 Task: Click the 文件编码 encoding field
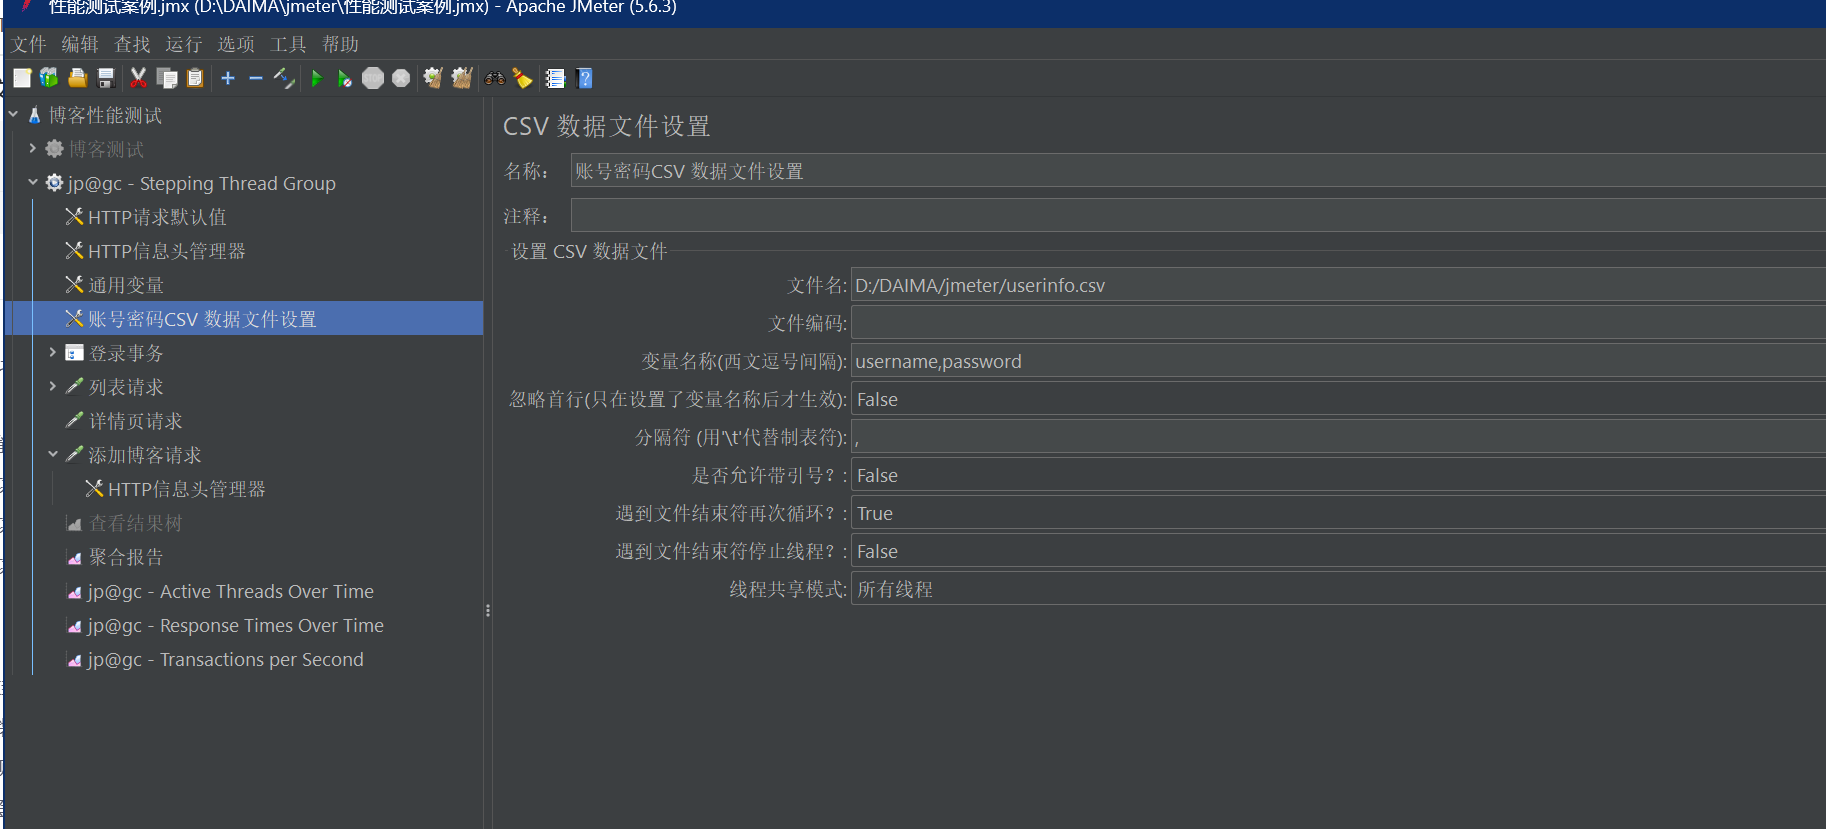1338,323
